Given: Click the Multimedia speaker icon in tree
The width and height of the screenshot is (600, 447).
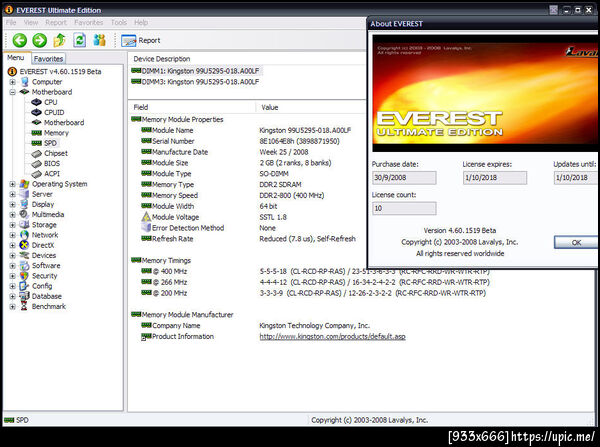Looking at the screenshot, I should tap(24, 214).
